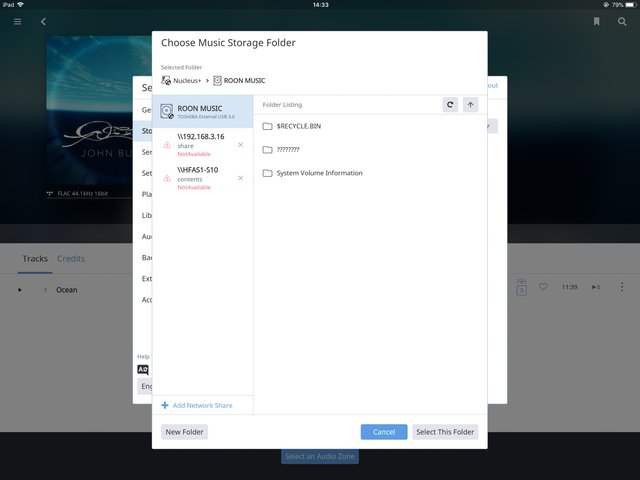This screenshot has height=480, width=640.
Task: Tap the back arrow
Action: (43, 21)
